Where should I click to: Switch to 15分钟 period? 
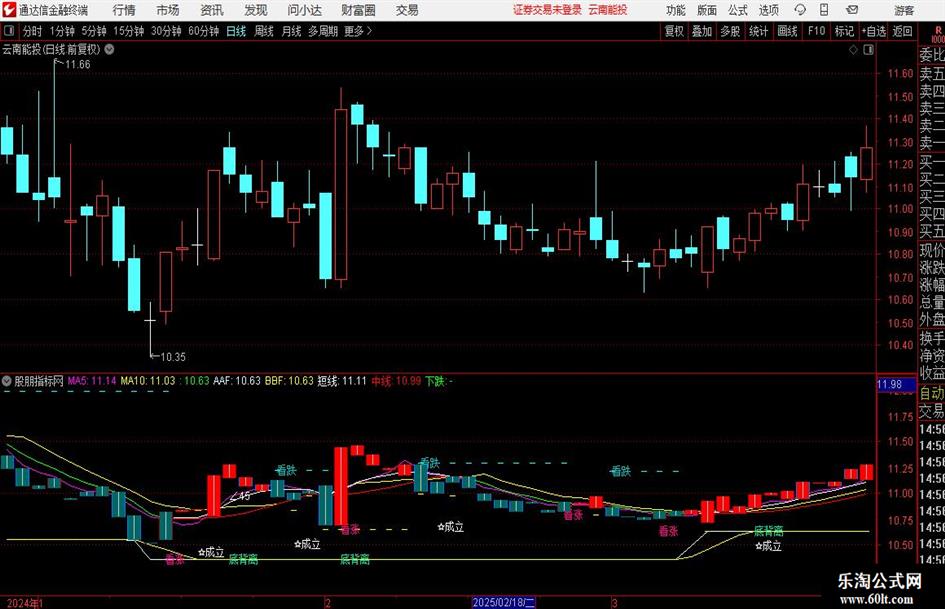(129, 31)
